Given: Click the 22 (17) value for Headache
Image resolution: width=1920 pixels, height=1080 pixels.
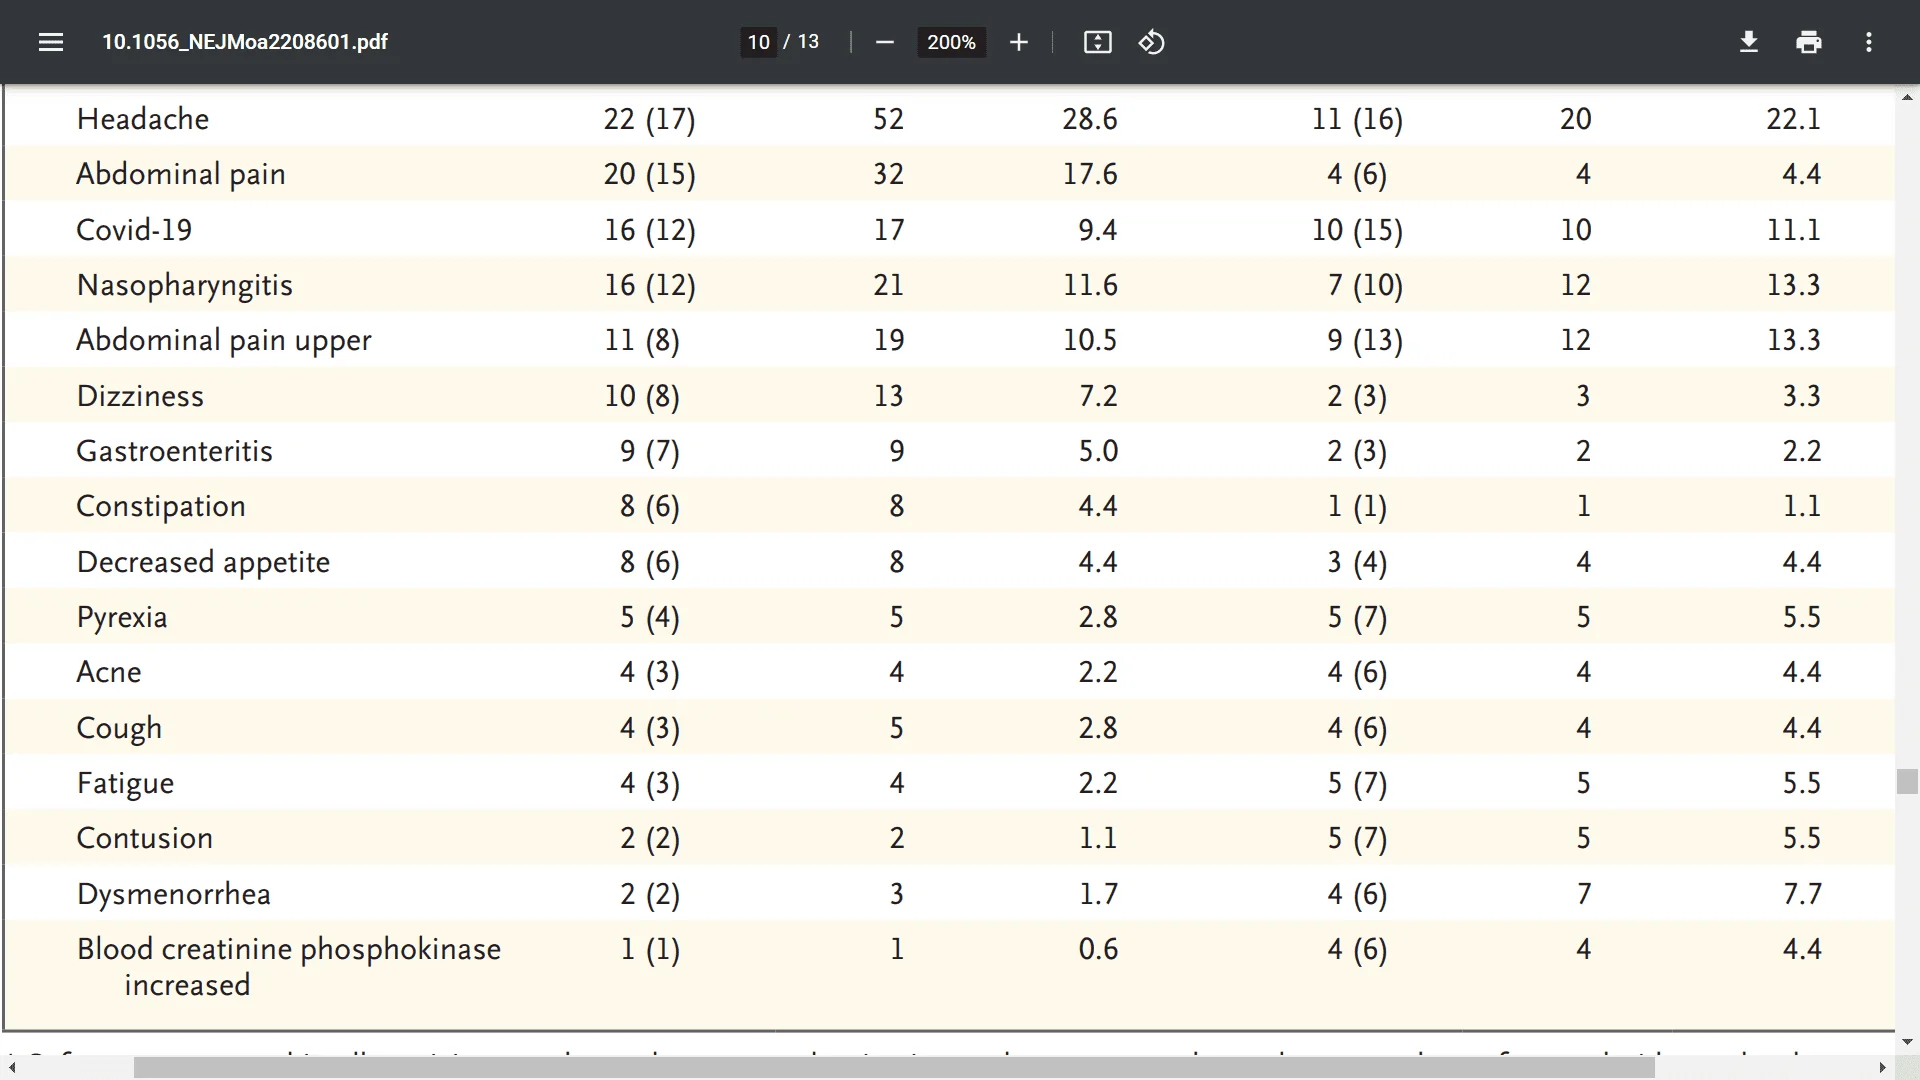Looking at the screenshot, I should click(649, 119).
